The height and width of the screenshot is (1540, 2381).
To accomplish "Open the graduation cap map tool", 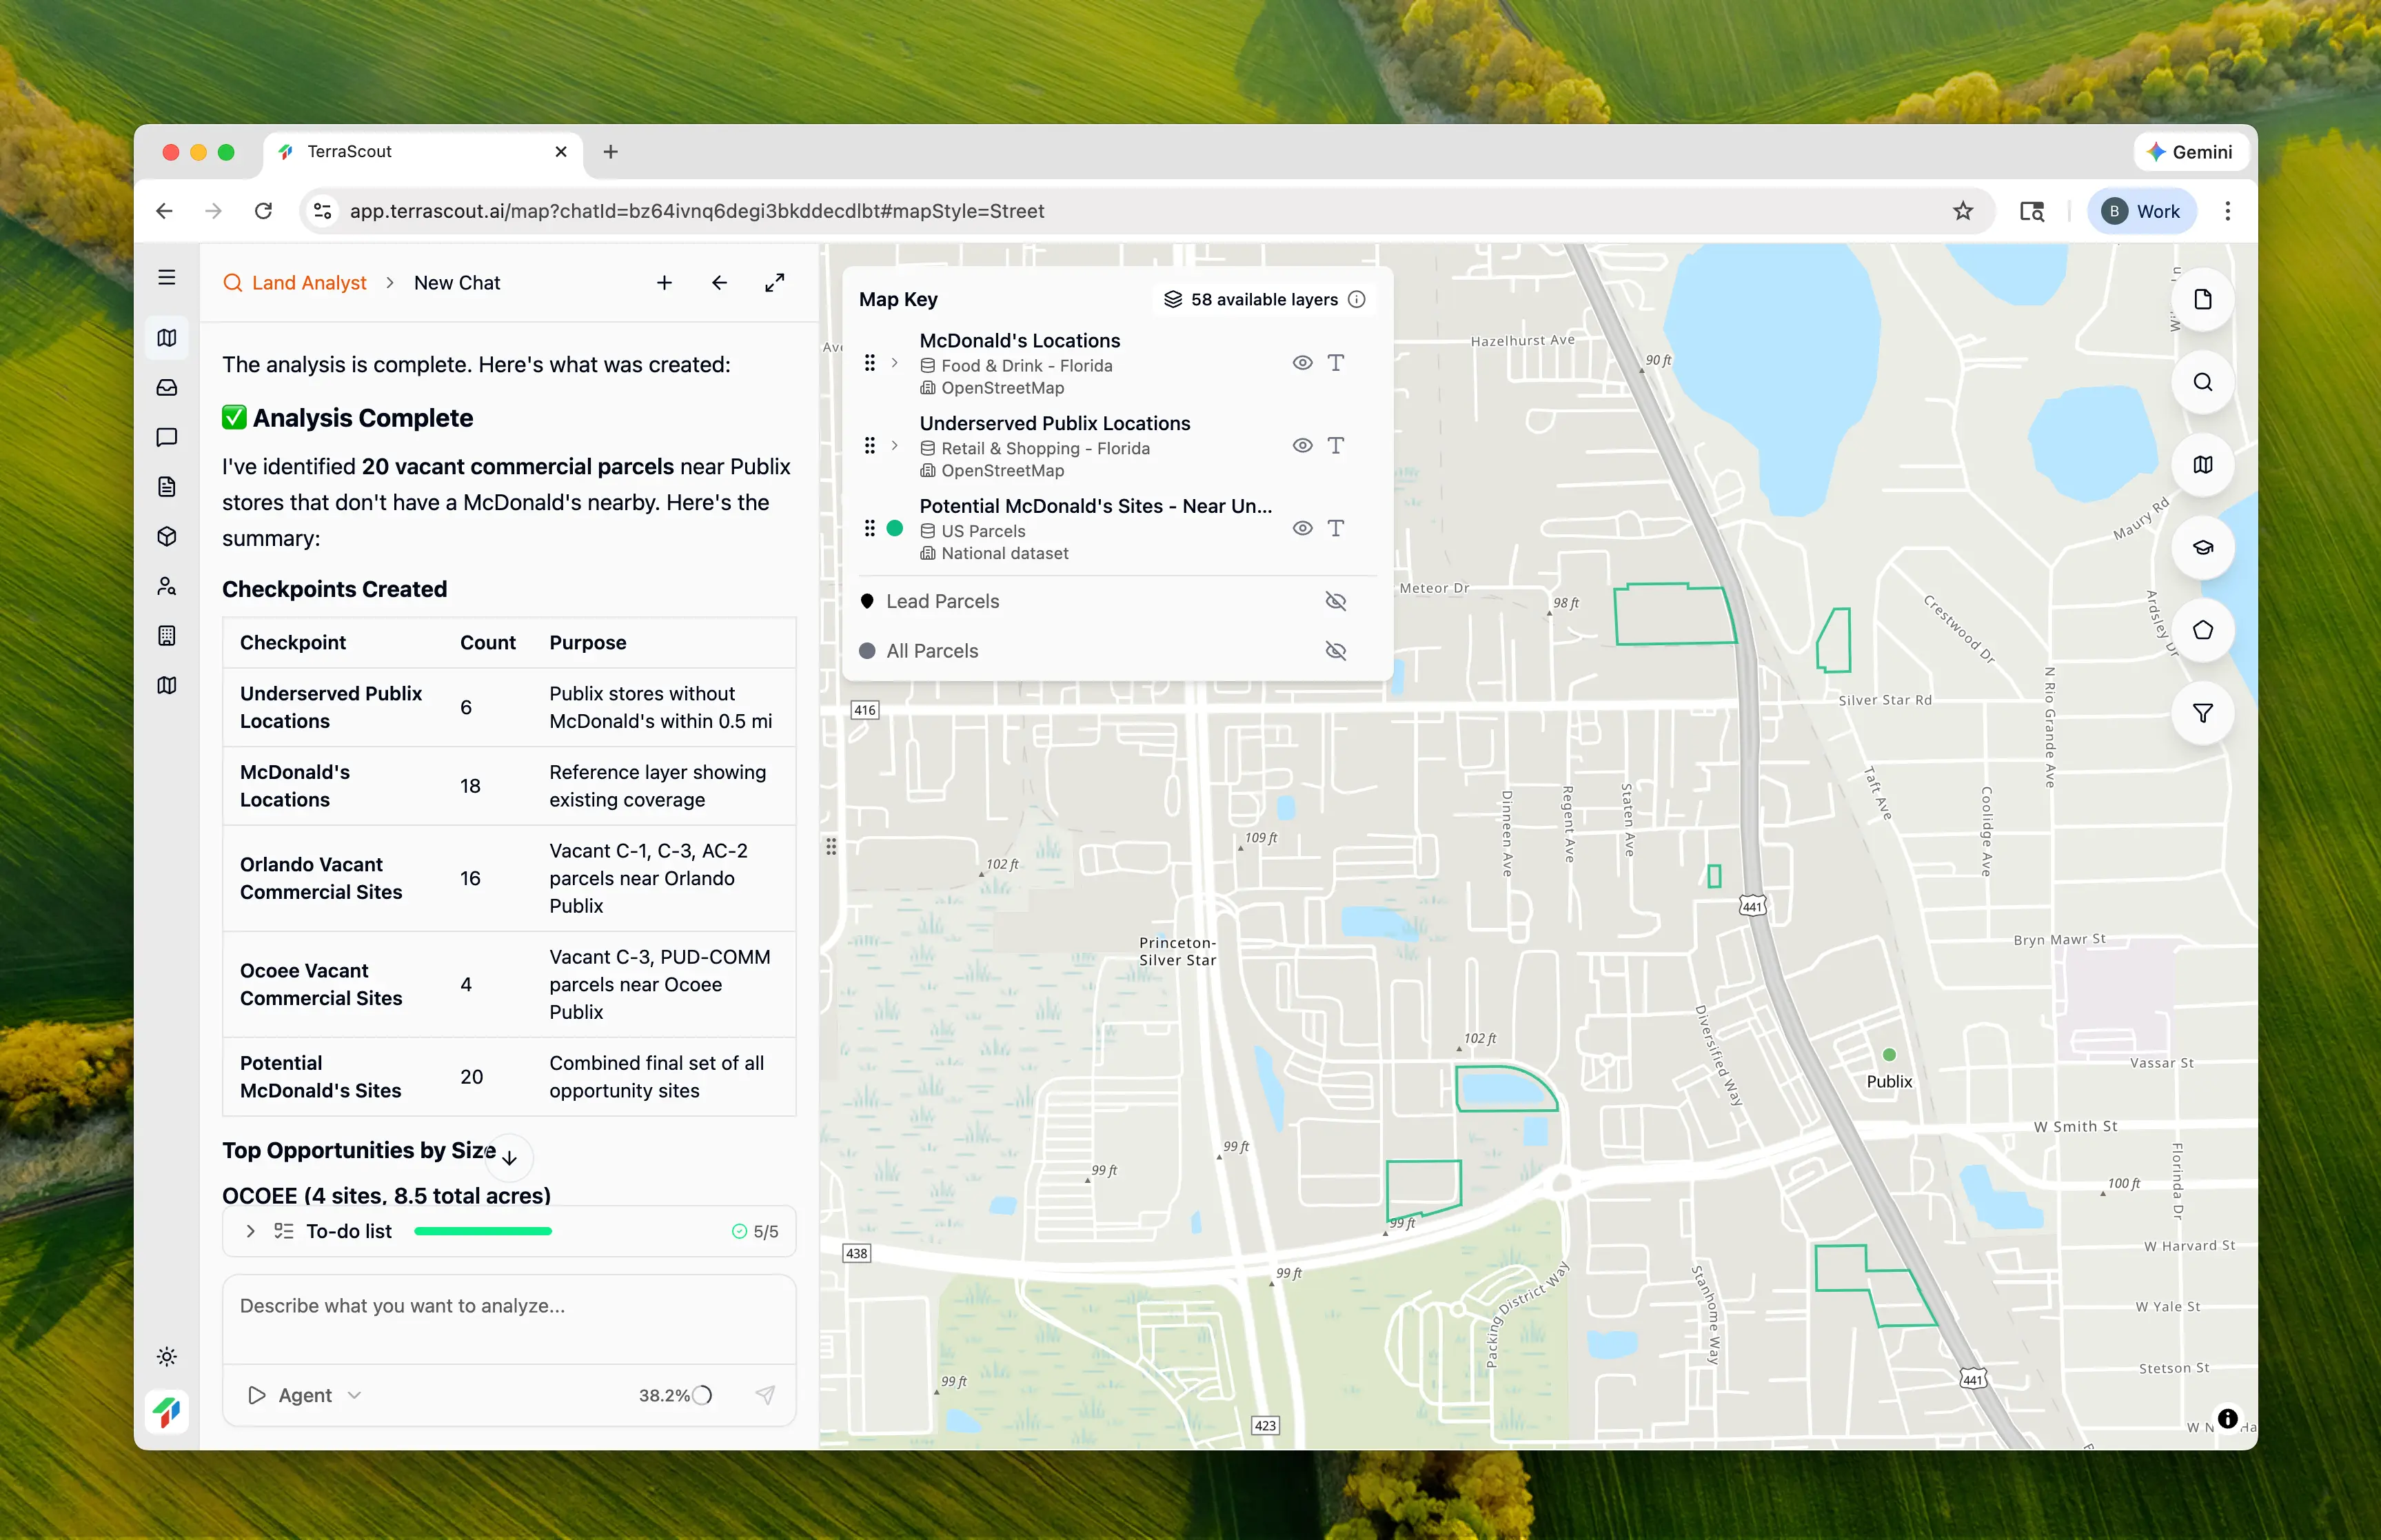I will coord(2202,547).
